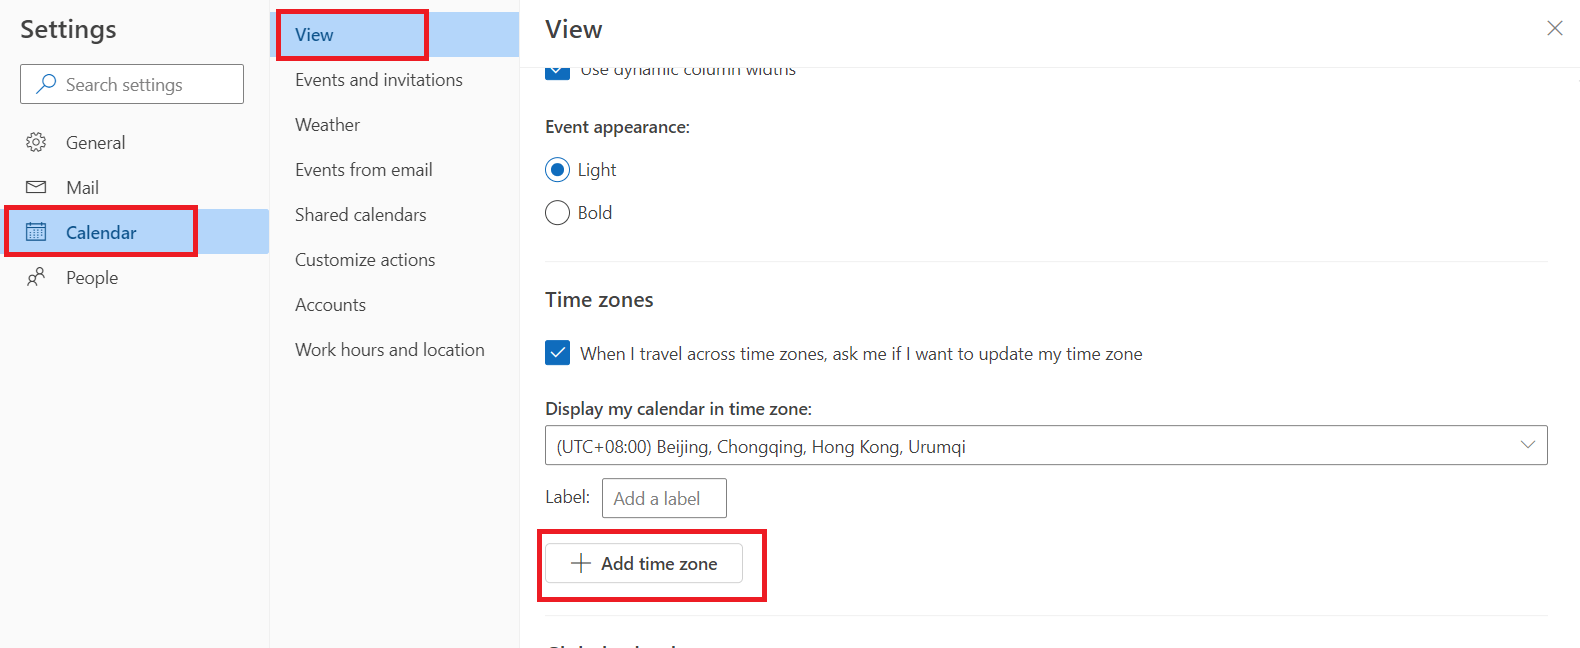Close the Settings panel with X
This screenshot has width=1580, height=648.
[1555, 28]
